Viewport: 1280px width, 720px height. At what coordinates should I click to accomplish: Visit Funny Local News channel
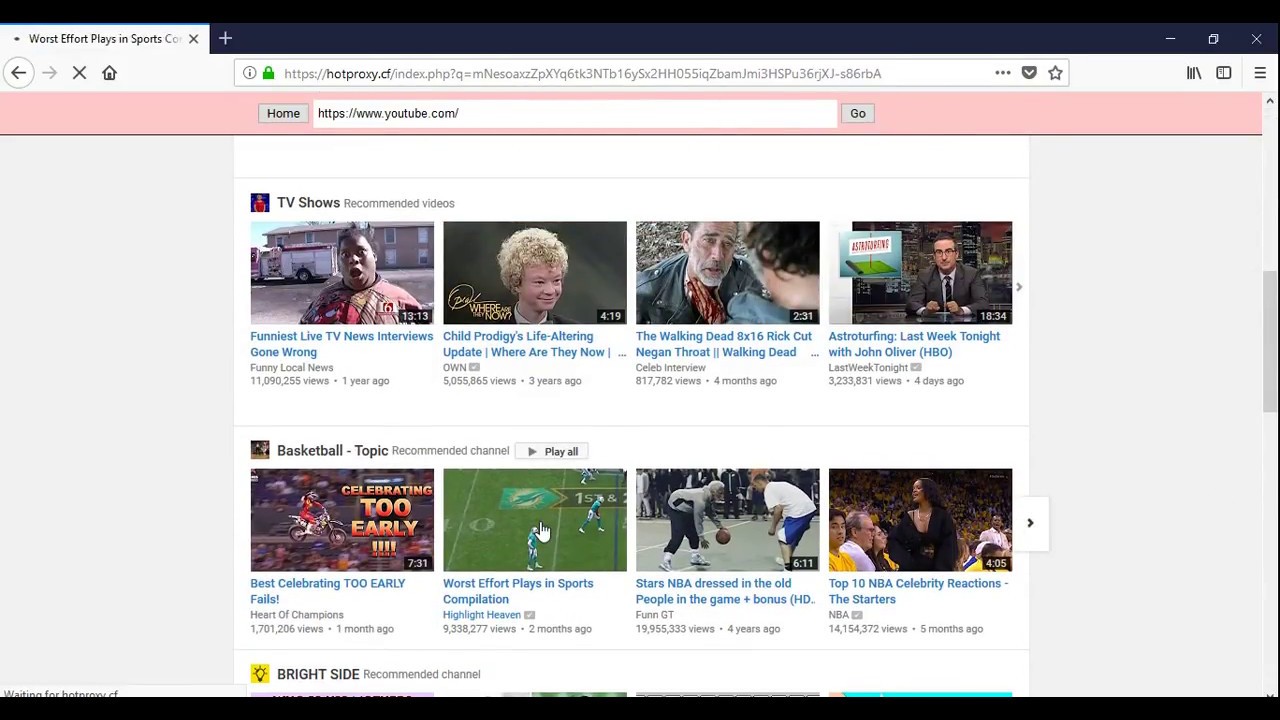(292, 368)
